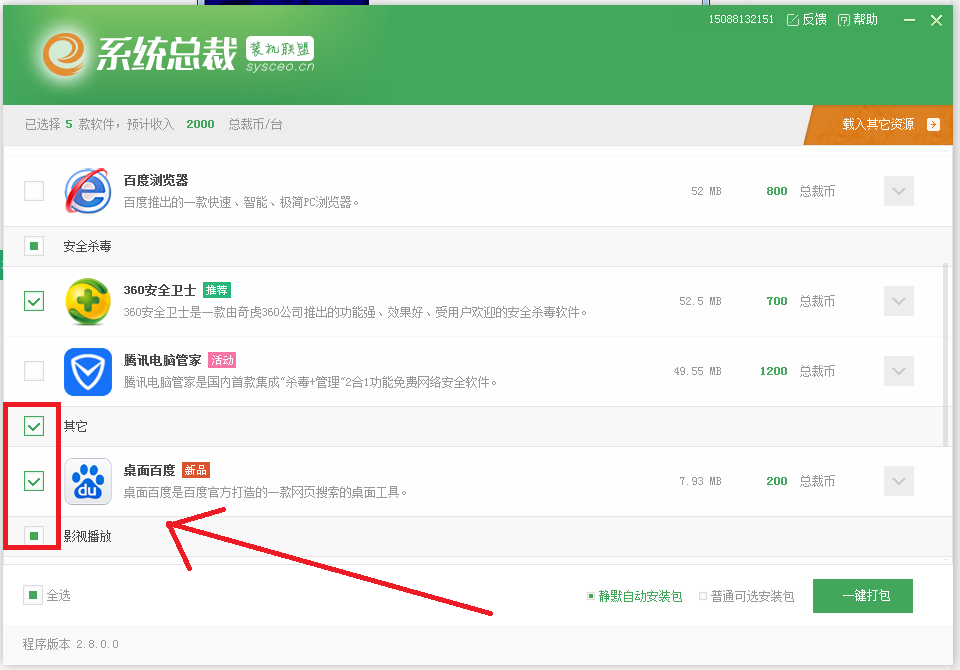This screenshot has width=960, height=670.
Task: Click the 一键打包 button
Action: pyautogui.click(x=863, y=596)
